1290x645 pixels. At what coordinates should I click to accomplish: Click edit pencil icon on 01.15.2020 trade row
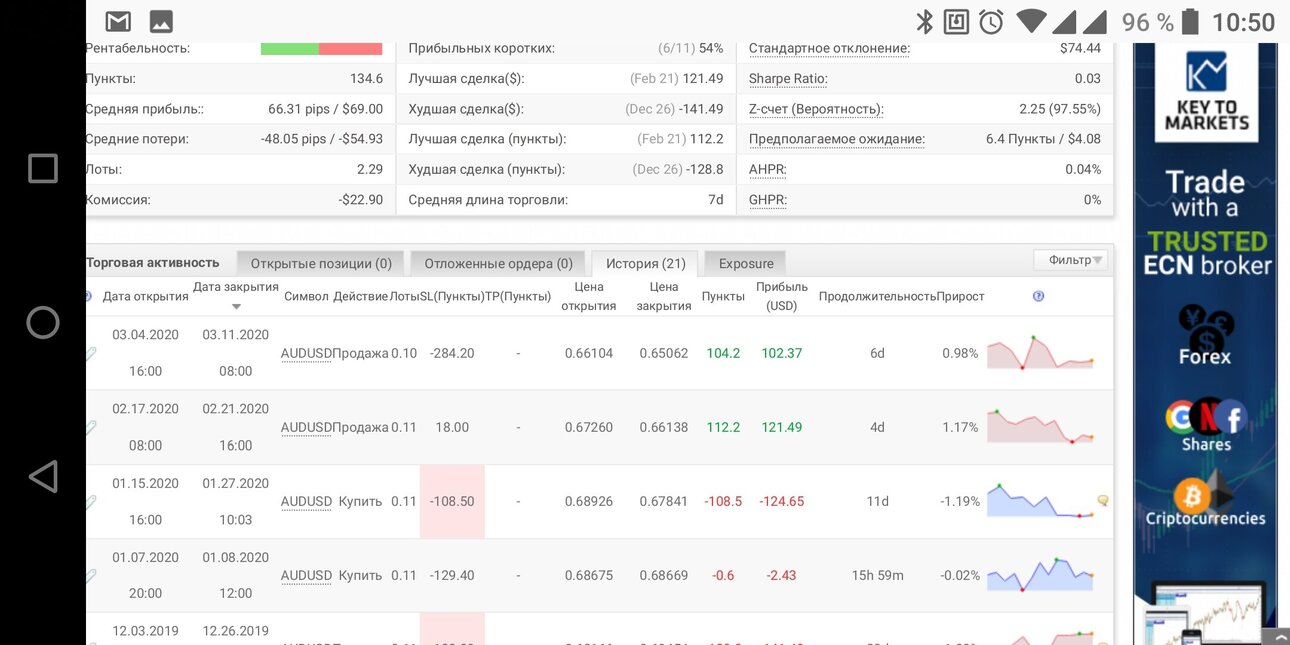click(x=91, y=501)
